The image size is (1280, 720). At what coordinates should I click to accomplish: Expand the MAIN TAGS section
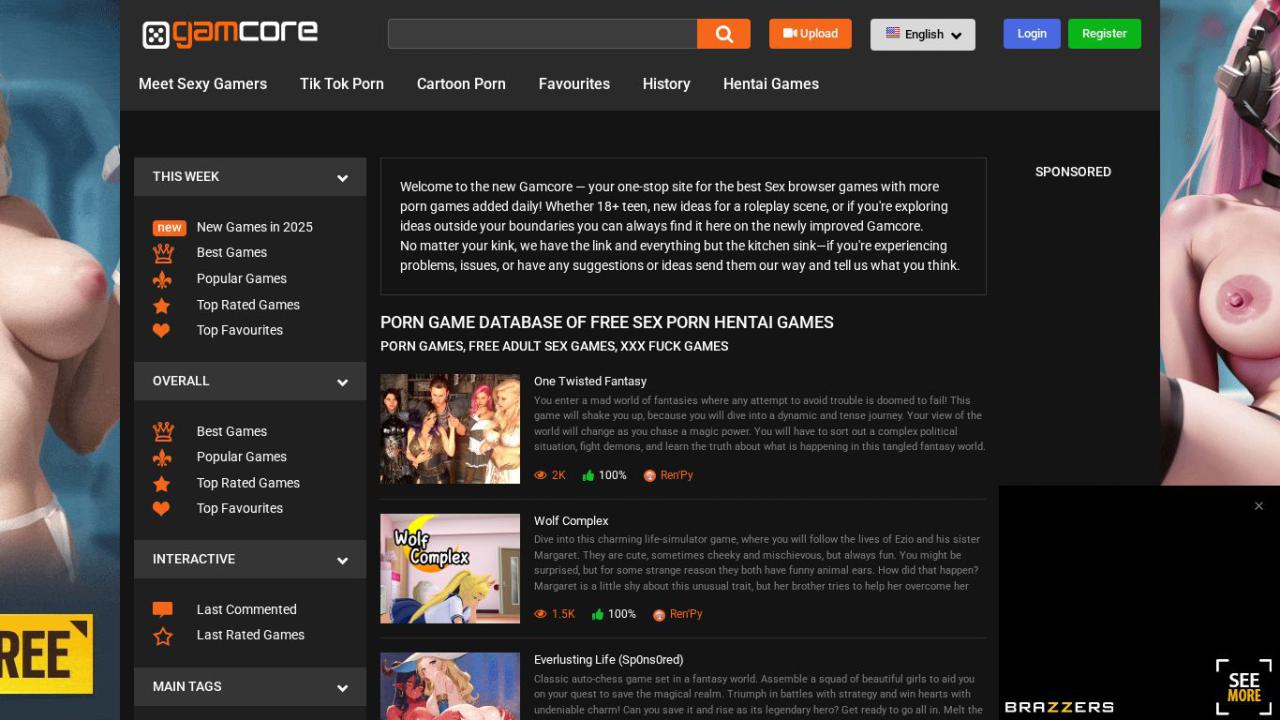(x=343, y=687)
